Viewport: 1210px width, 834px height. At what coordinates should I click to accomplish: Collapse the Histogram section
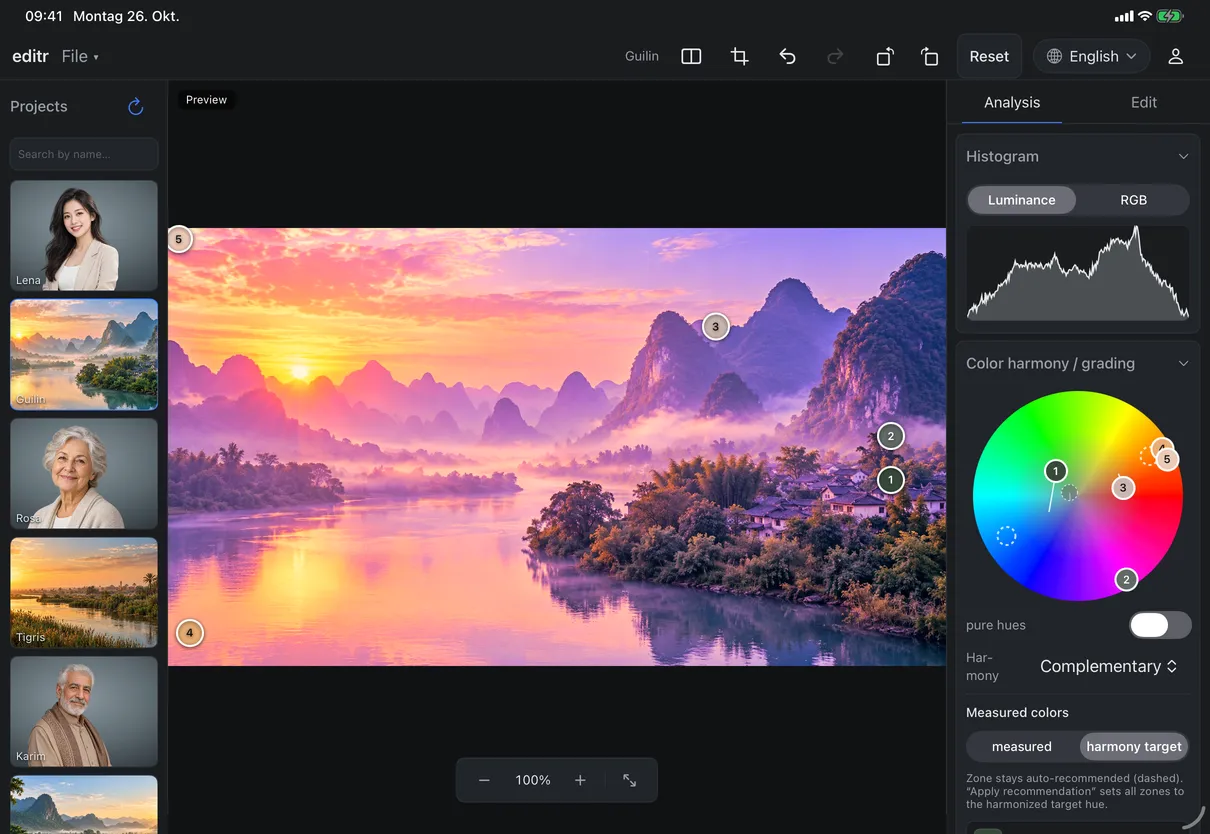pos(1183,157)
